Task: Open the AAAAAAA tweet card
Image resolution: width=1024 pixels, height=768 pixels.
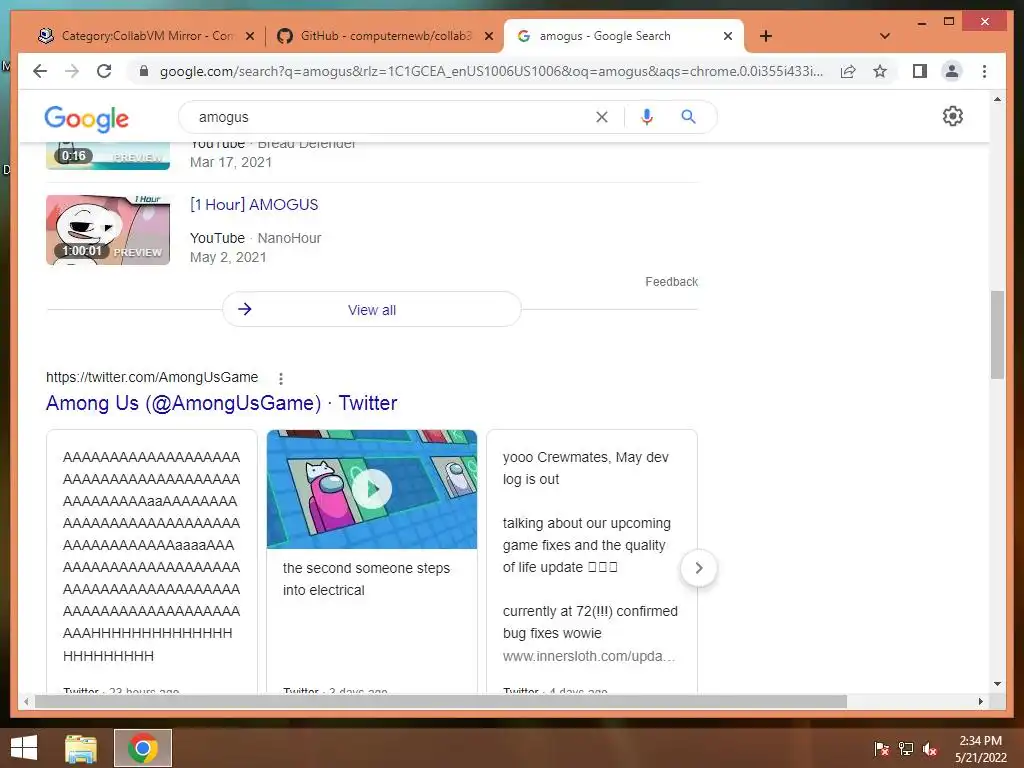Action: coord(152,562)
